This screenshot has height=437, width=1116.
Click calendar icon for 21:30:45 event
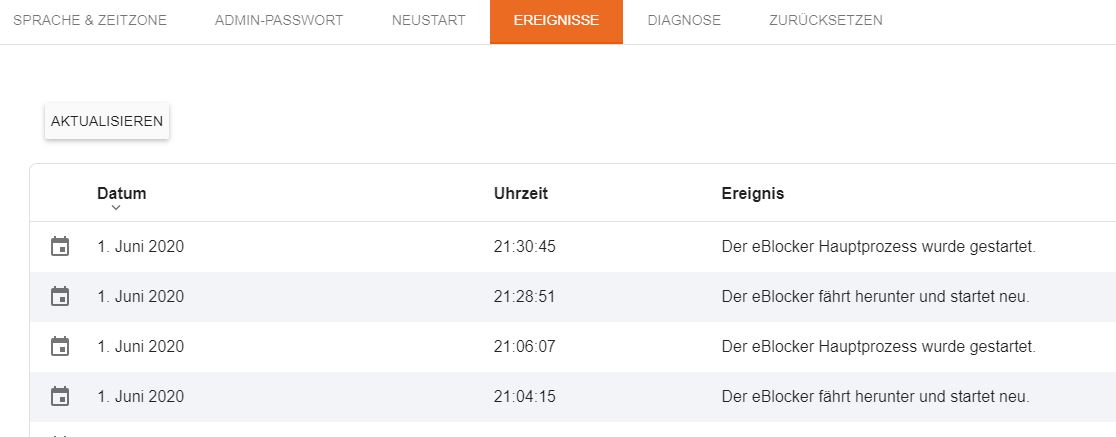pyautogui.click(x=60, y=246)
